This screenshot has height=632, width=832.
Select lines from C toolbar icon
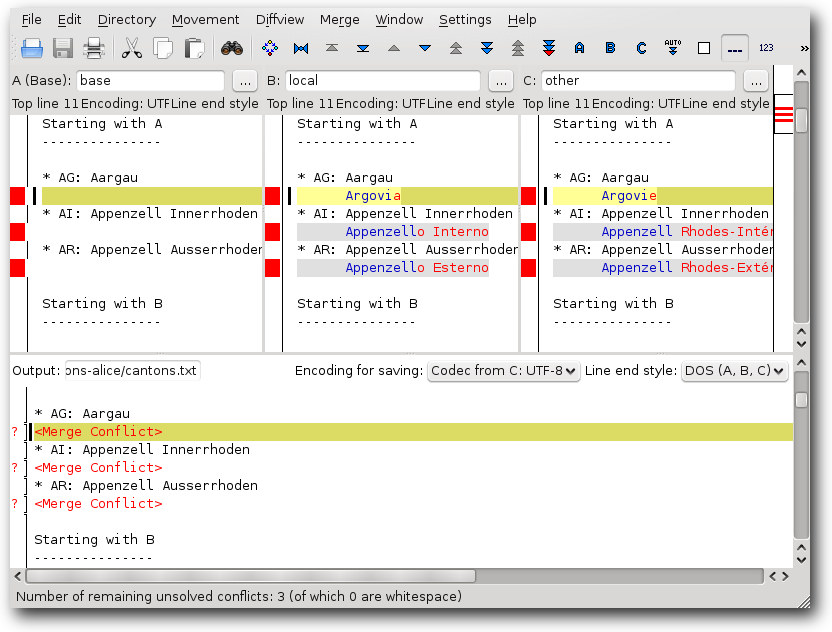pyautogui.click(x=642, y=48)
